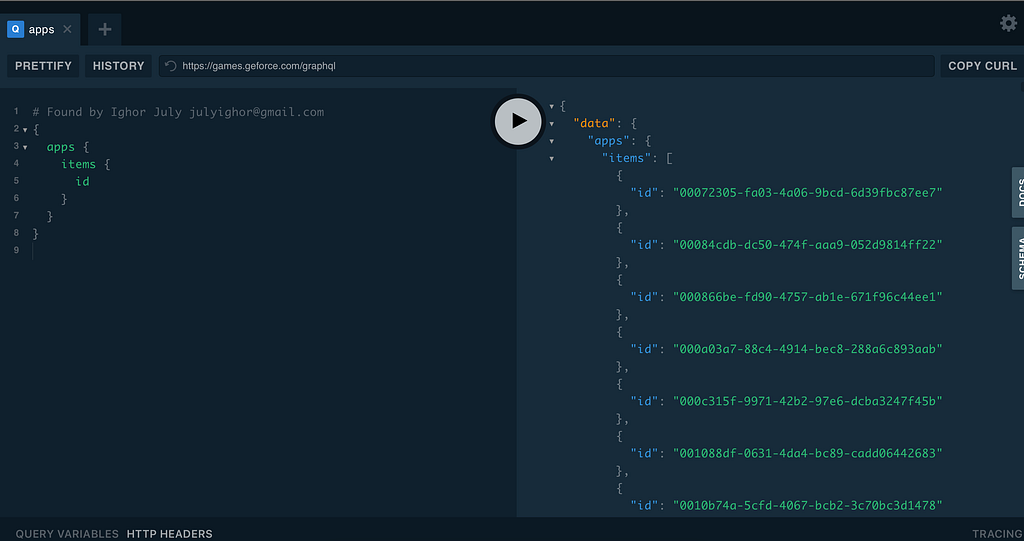Edit the GraphQL endpoint URL field
The width and height of the screenshot is (1024, 541).
[547, 66]
